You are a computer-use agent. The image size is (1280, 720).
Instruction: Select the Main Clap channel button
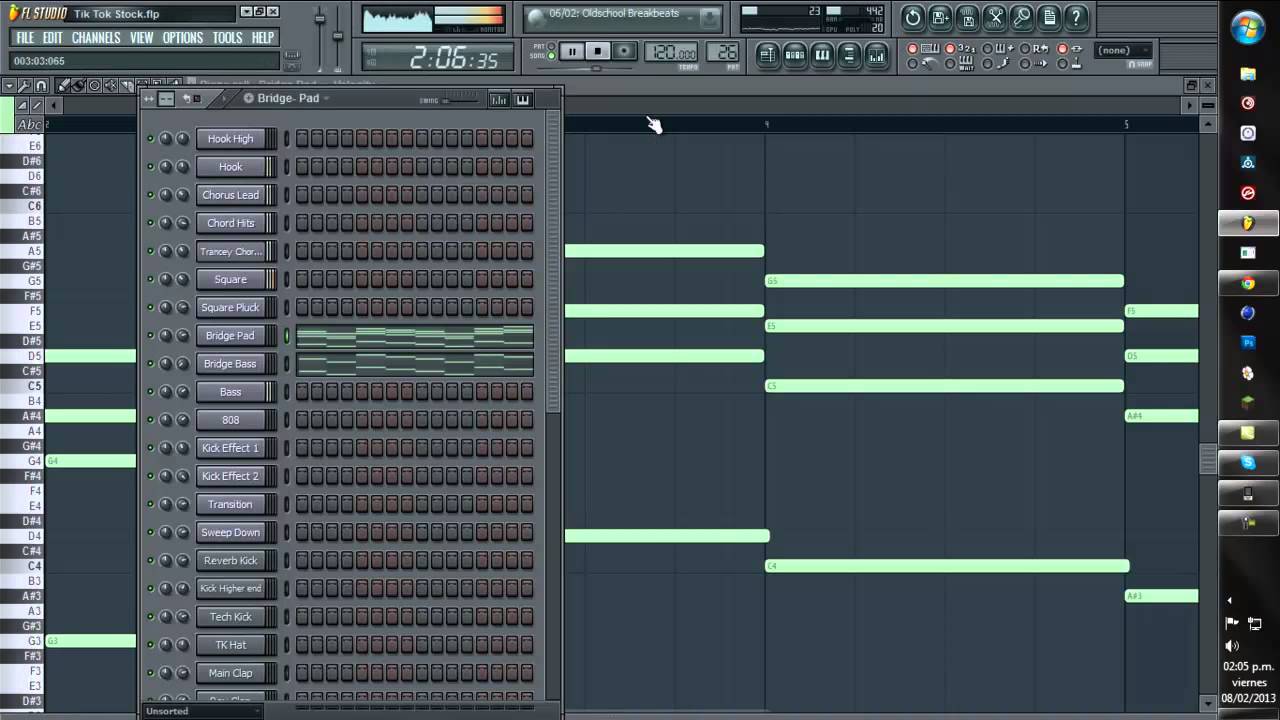tap(230, 673)
